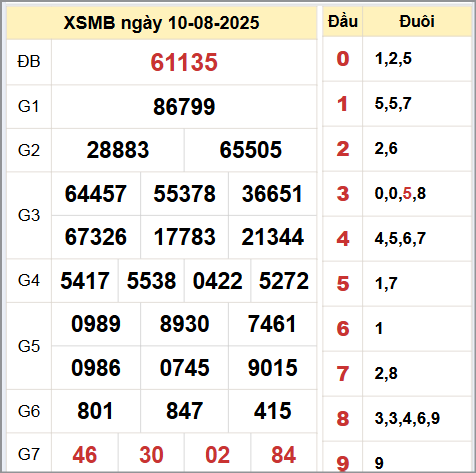Click the G7 row label
This screenshot has width=476, height=473.
pos(29,454)
